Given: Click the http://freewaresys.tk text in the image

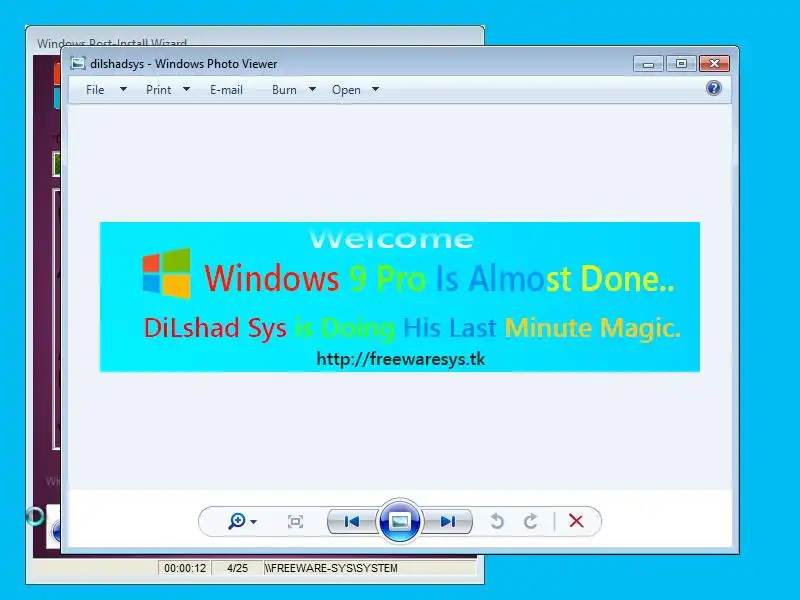Looking at the screenshot, I should pyautogui.click(x=401, y=359).
